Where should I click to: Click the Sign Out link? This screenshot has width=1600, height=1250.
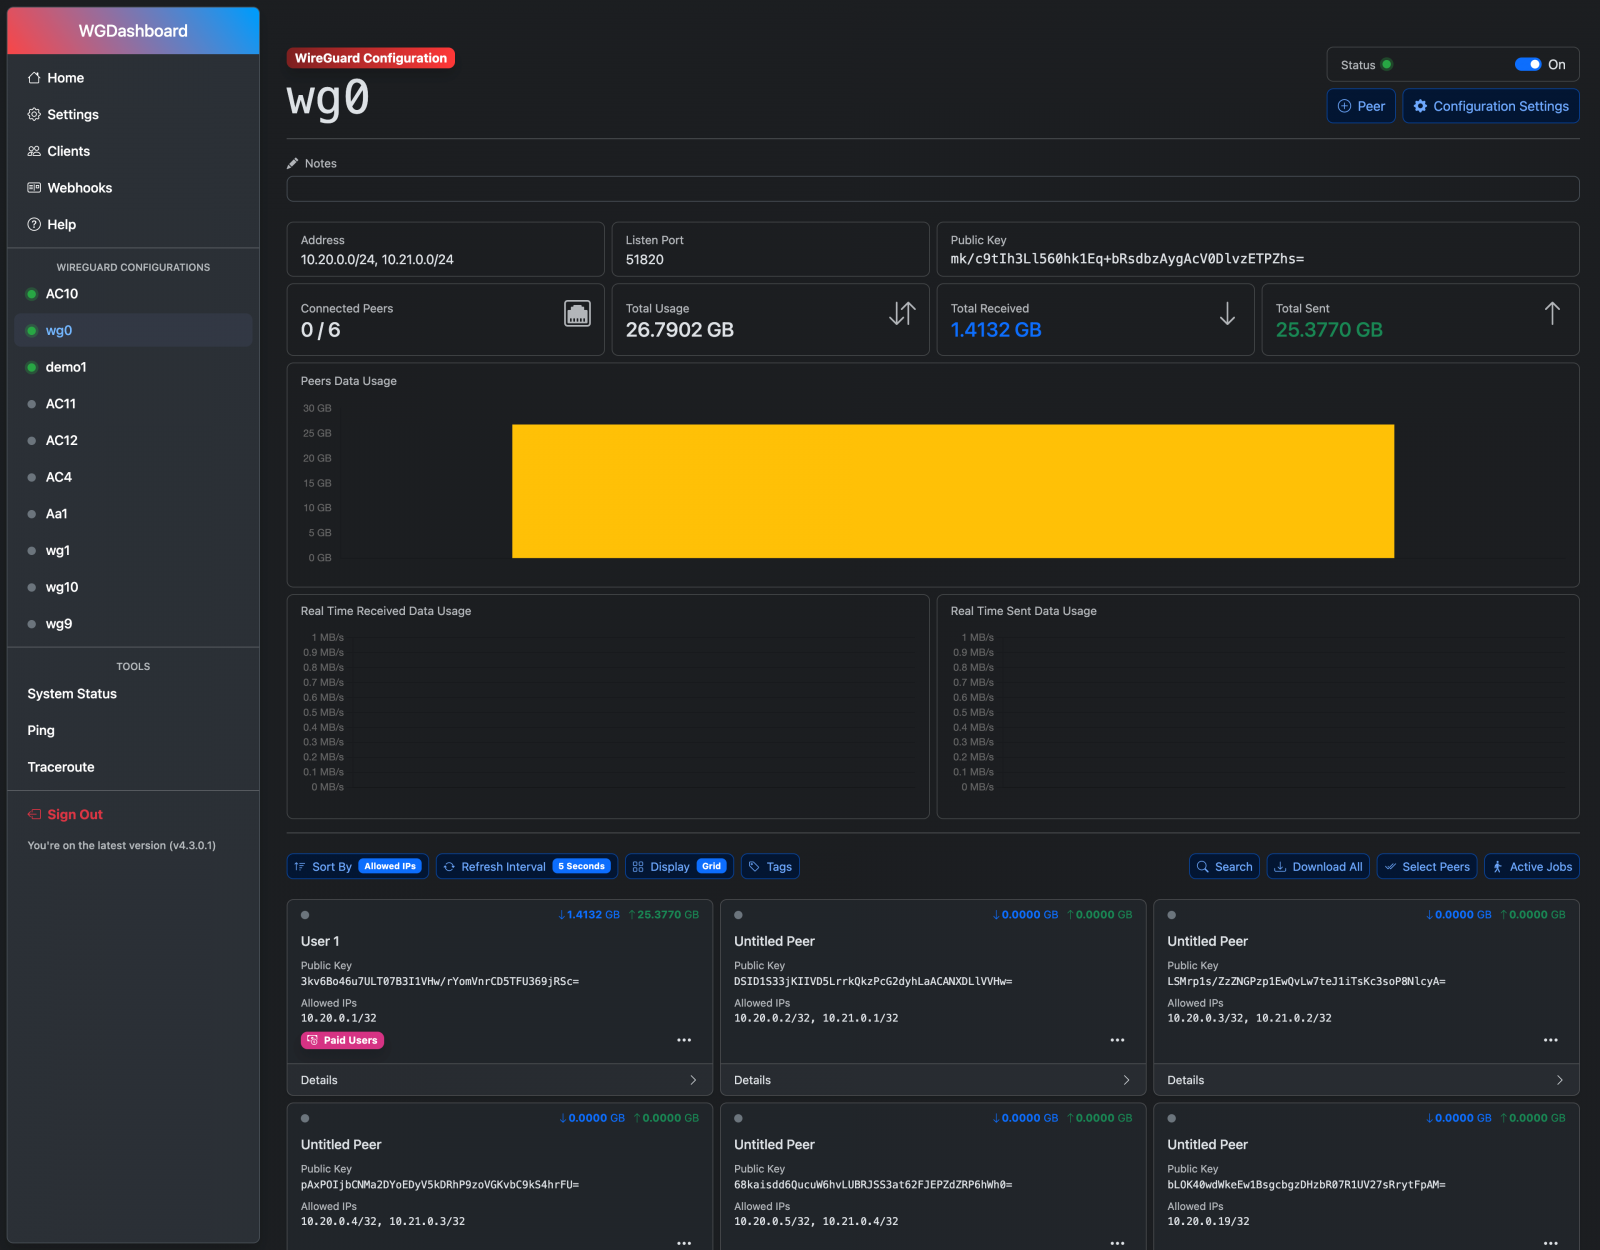(x=74, y=815)
